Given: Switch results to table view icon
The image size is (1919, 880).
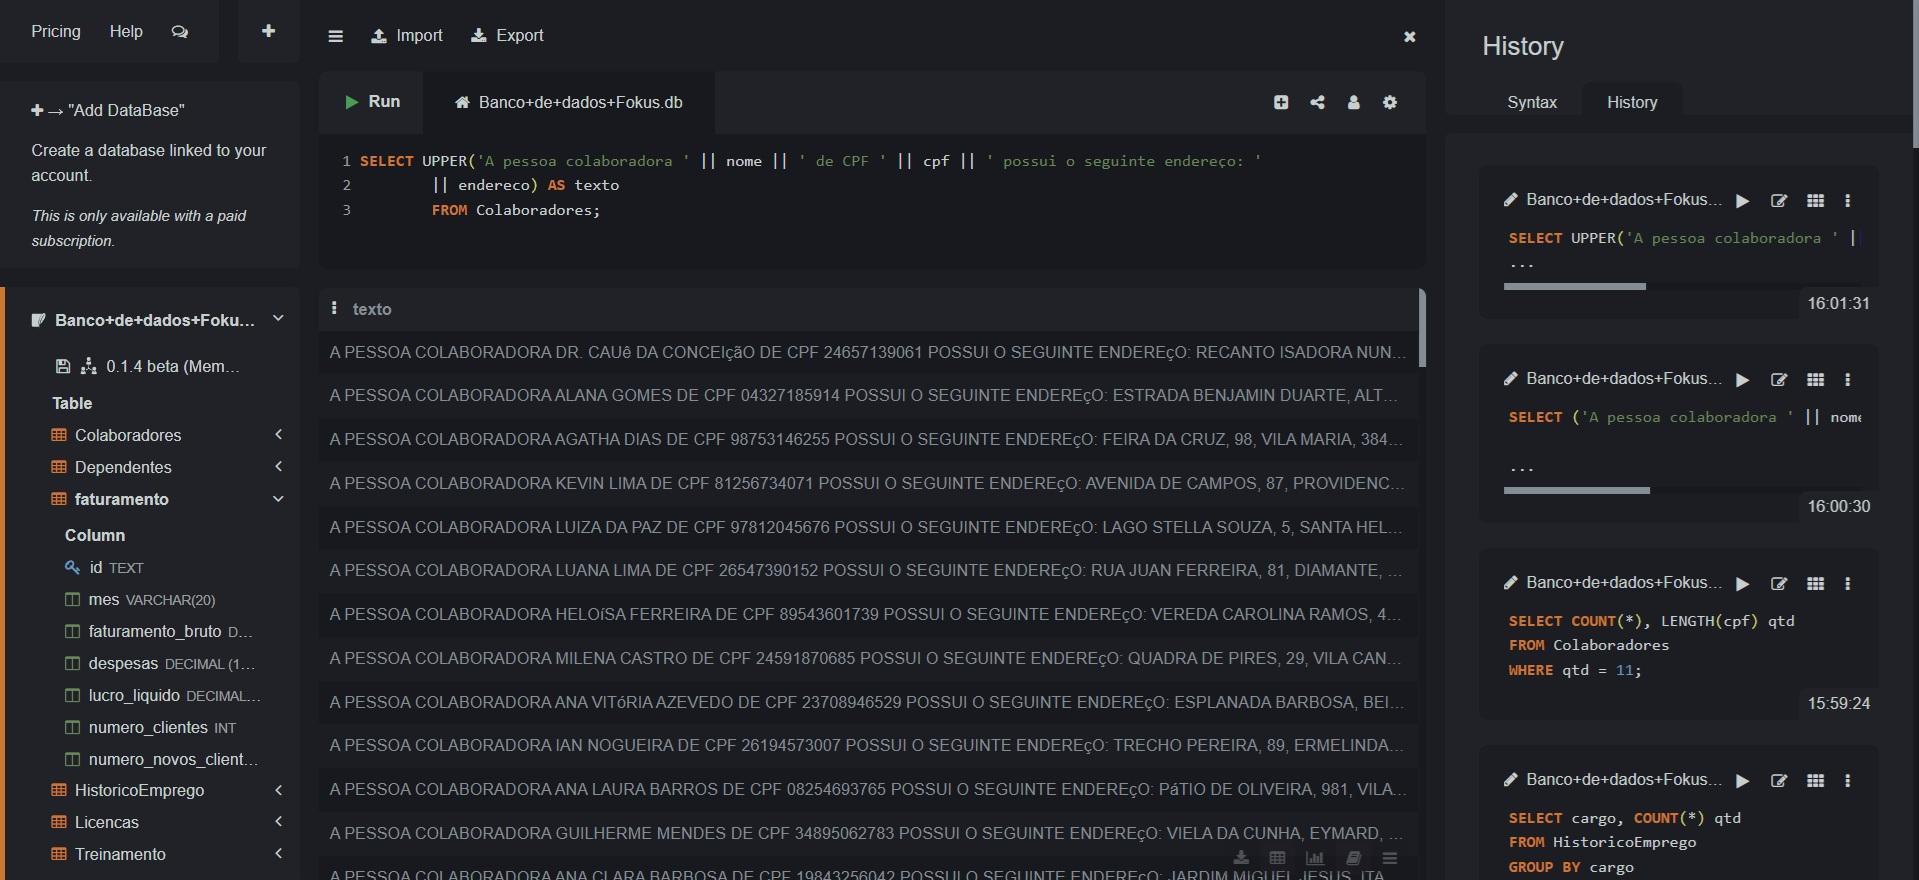Looking at the screenshot, I should 1277,858.
